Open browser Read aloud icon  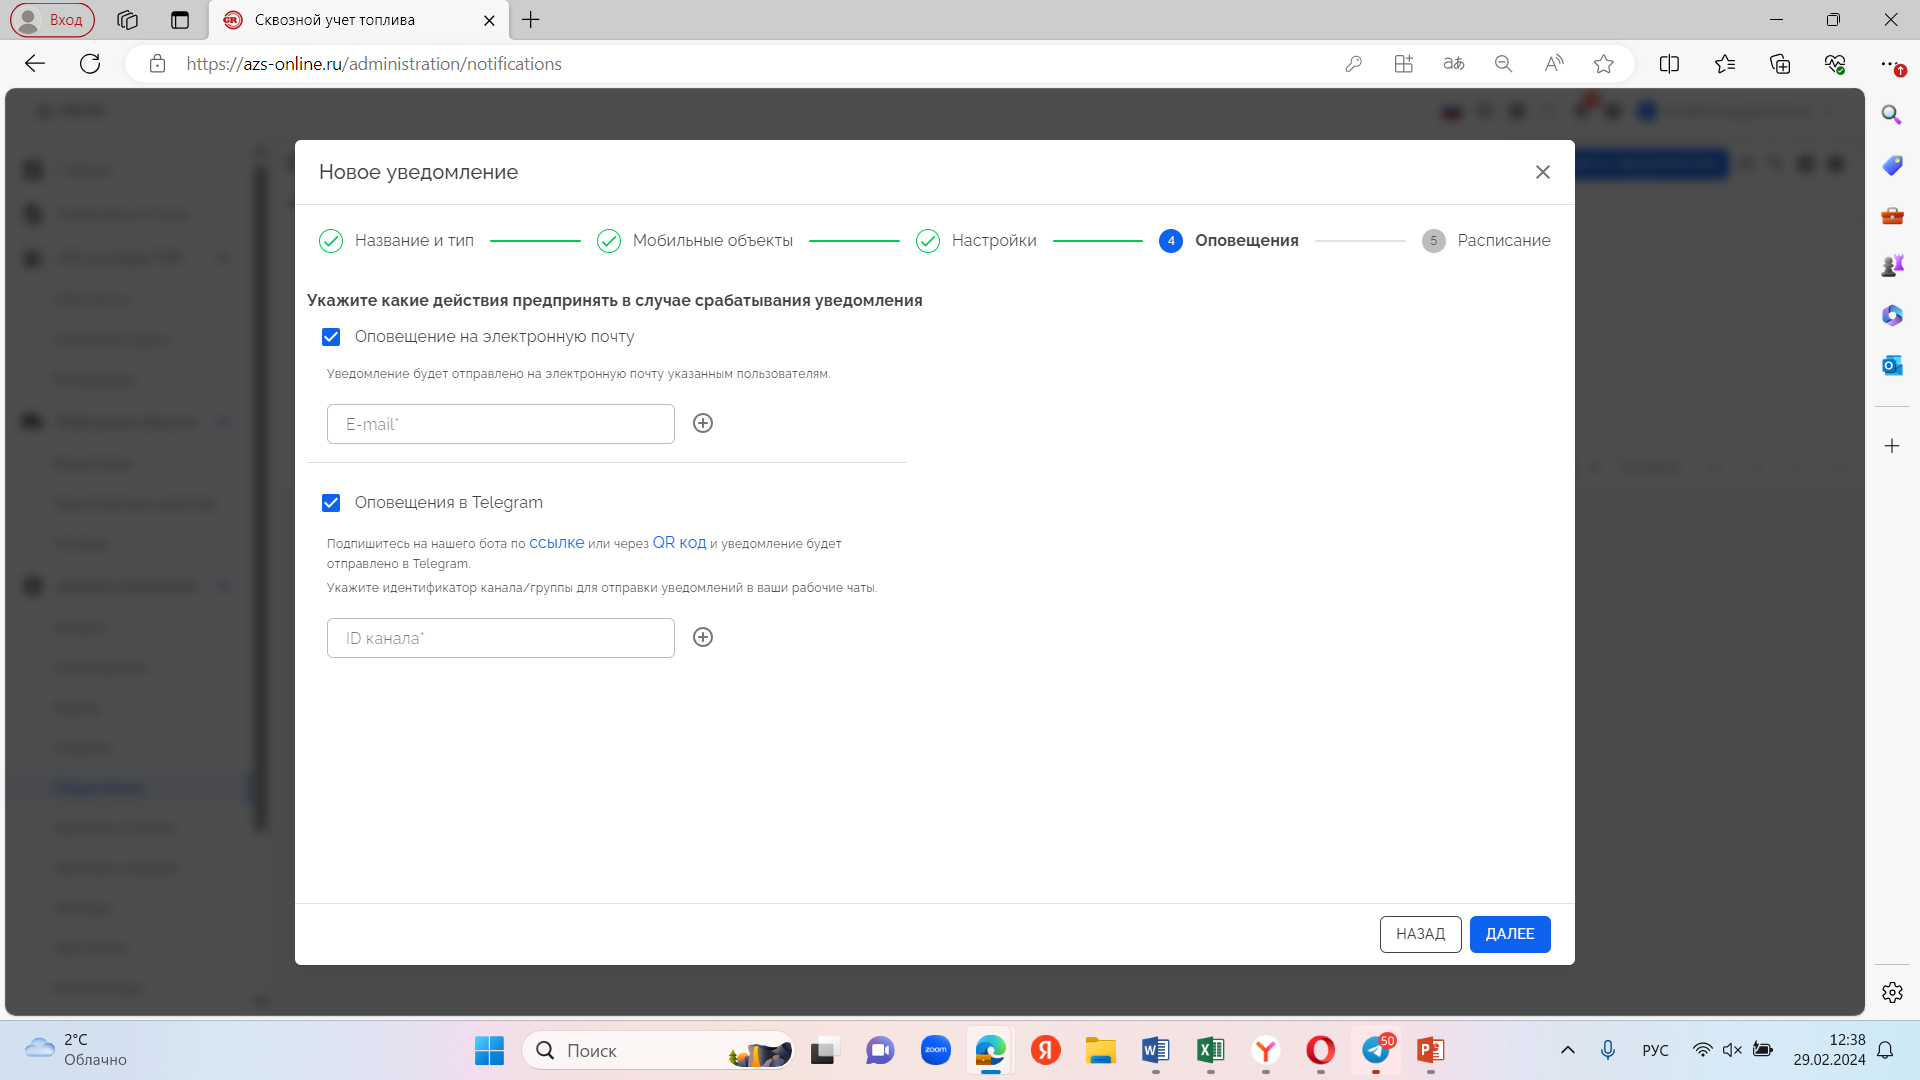click(x=1553, y=64)
